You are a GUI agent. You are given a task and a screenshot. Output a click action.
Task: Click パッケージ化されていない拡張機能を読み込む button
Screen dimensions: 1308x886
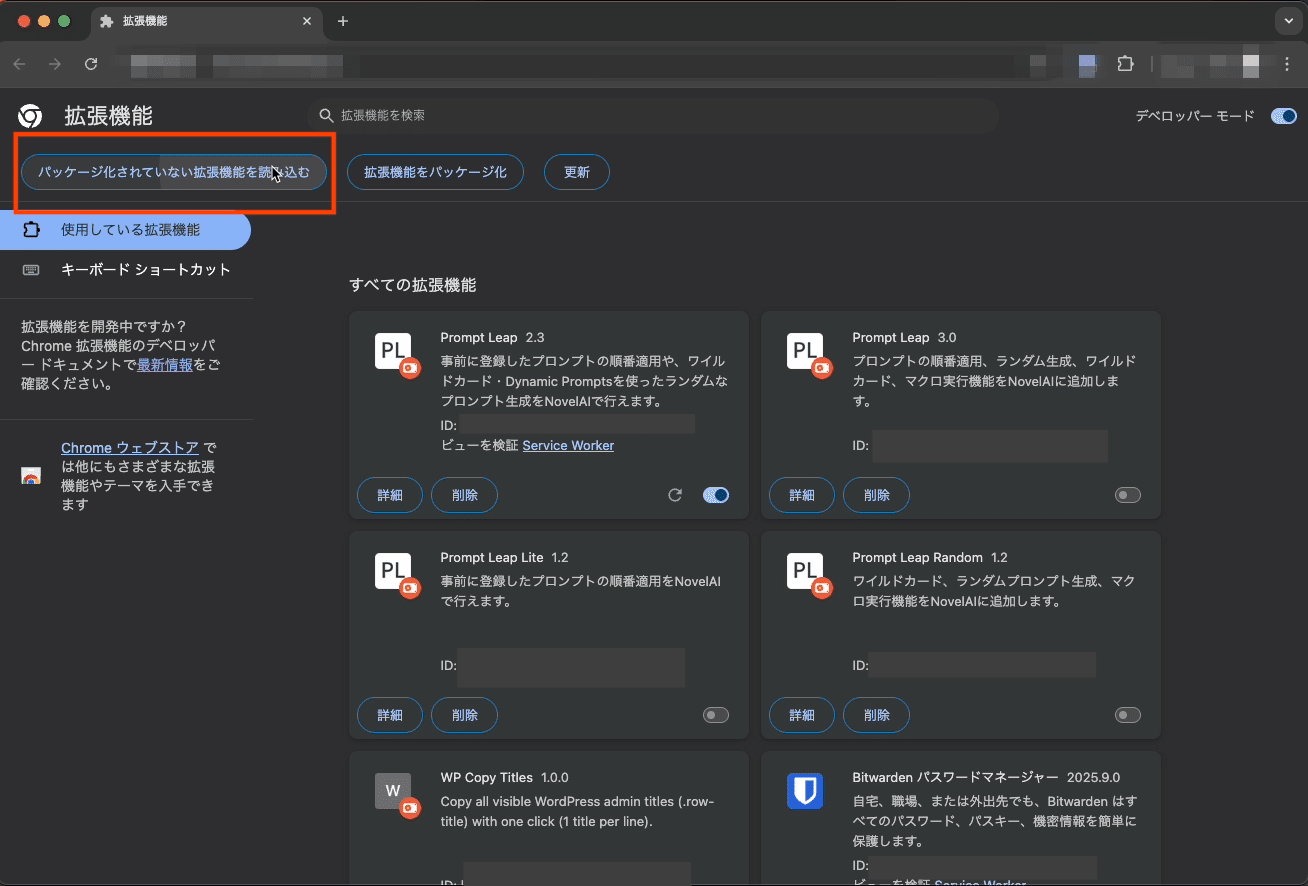click(x=174, y=172)
